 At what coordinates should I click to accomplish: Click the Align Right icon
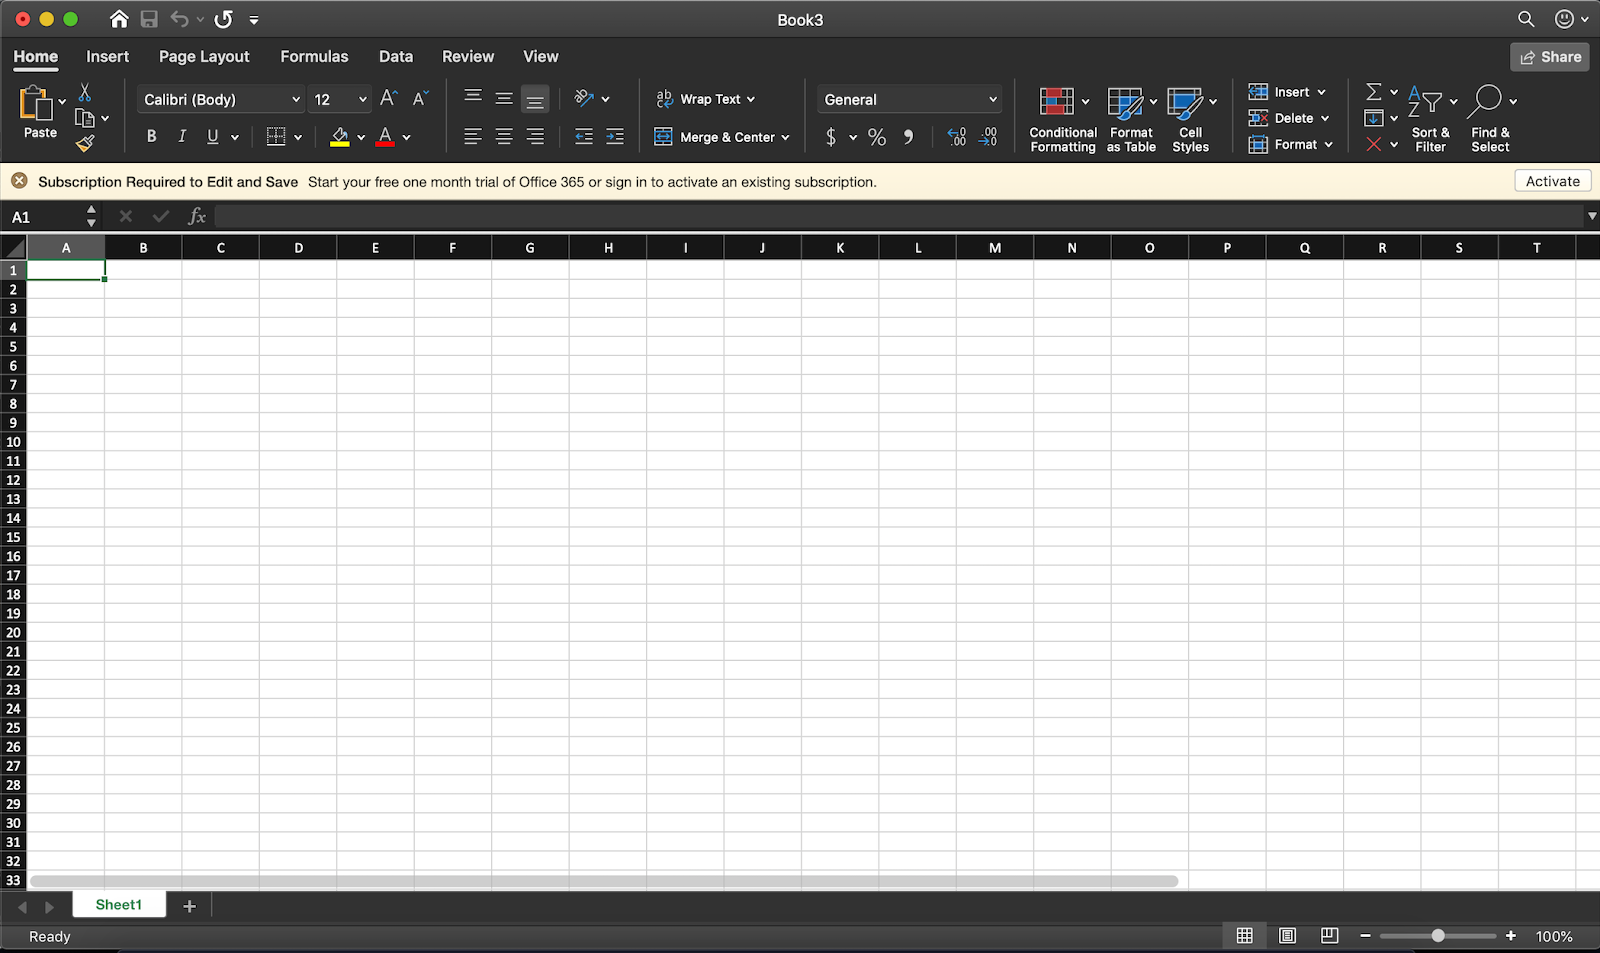(x=535, y=137)
